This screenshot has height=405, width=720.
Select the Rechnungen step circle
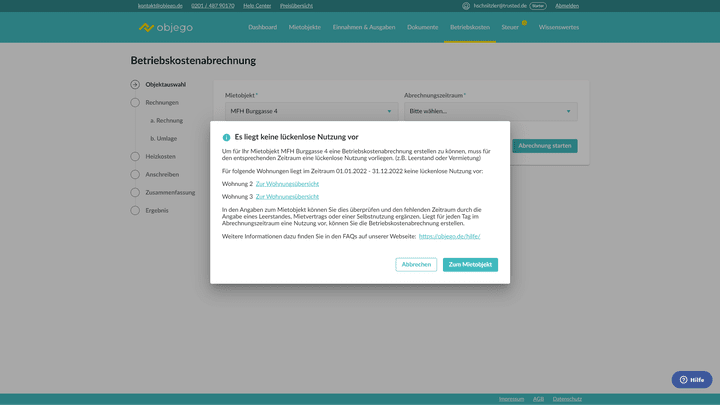[135, 102]
